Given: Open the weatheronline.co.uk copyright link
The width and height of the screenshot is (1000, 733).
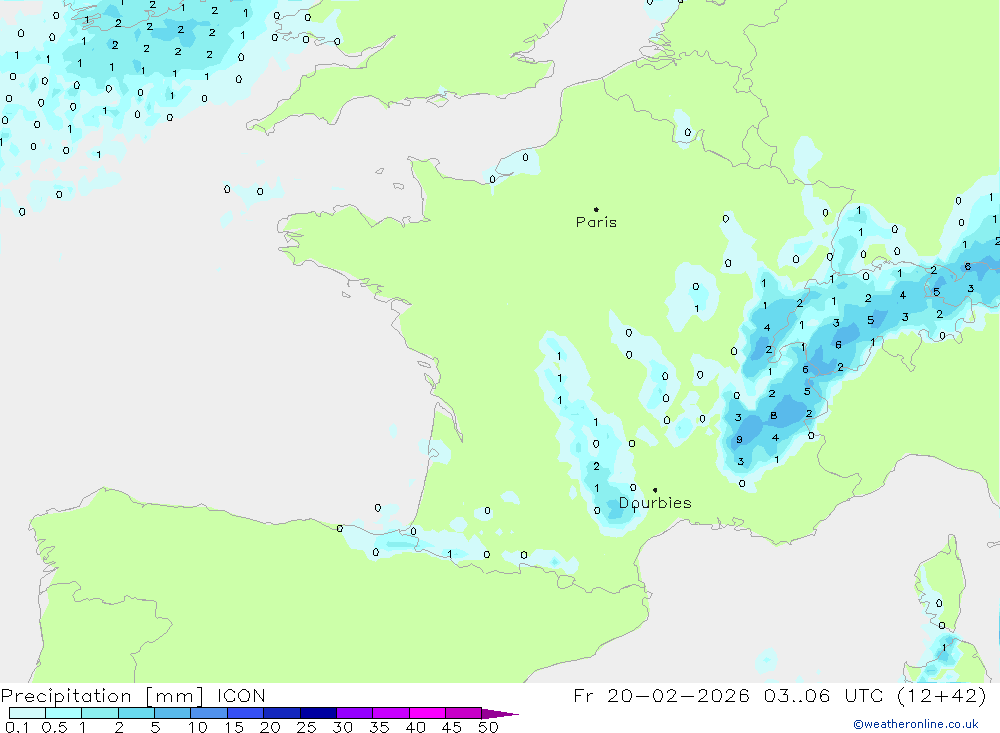Looking at the screenshot, I should pos(915,724).
